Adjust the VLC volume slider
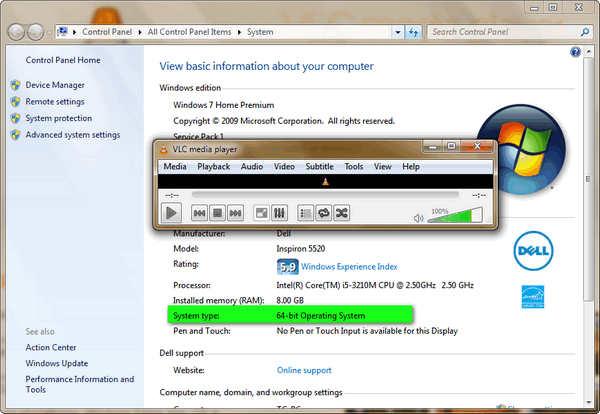Image resolution: width=600 pixels, height=414 pixels. coord(455,215)
